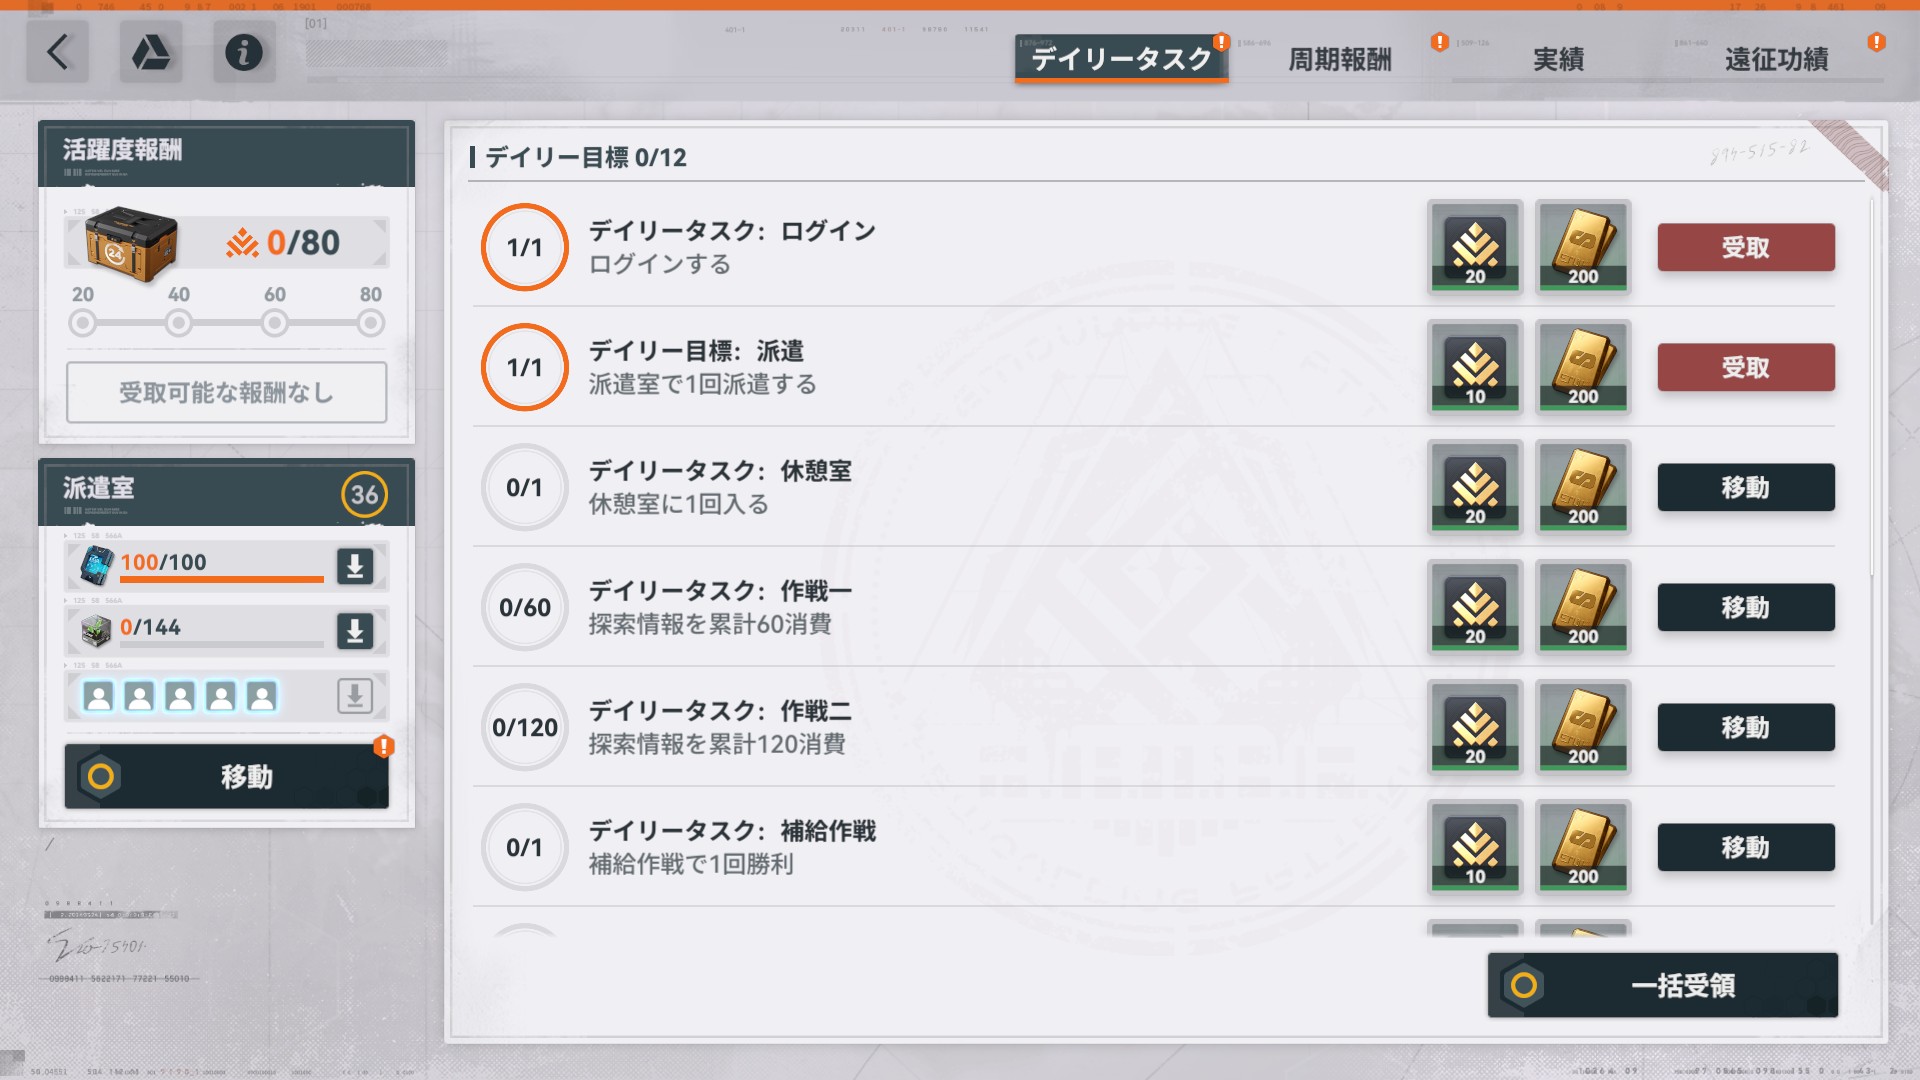This screenshot has height=1080, width=1920.
Task: Open the info icon
Action: tap(244, 52)
